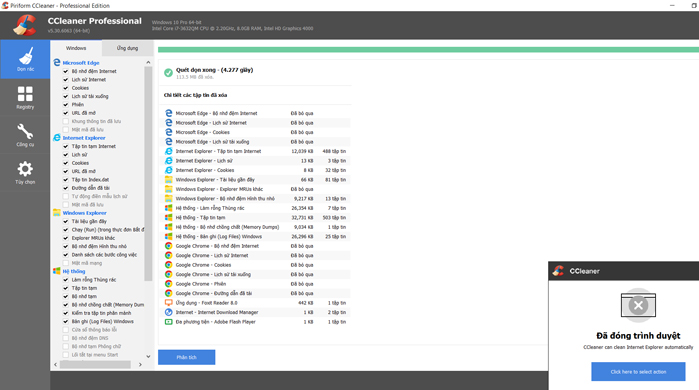Enable Bộ nhớ đệm DNS checkbox
Image resolution: width=699 pixels, height=390 pixels.
tap(66, 338)
